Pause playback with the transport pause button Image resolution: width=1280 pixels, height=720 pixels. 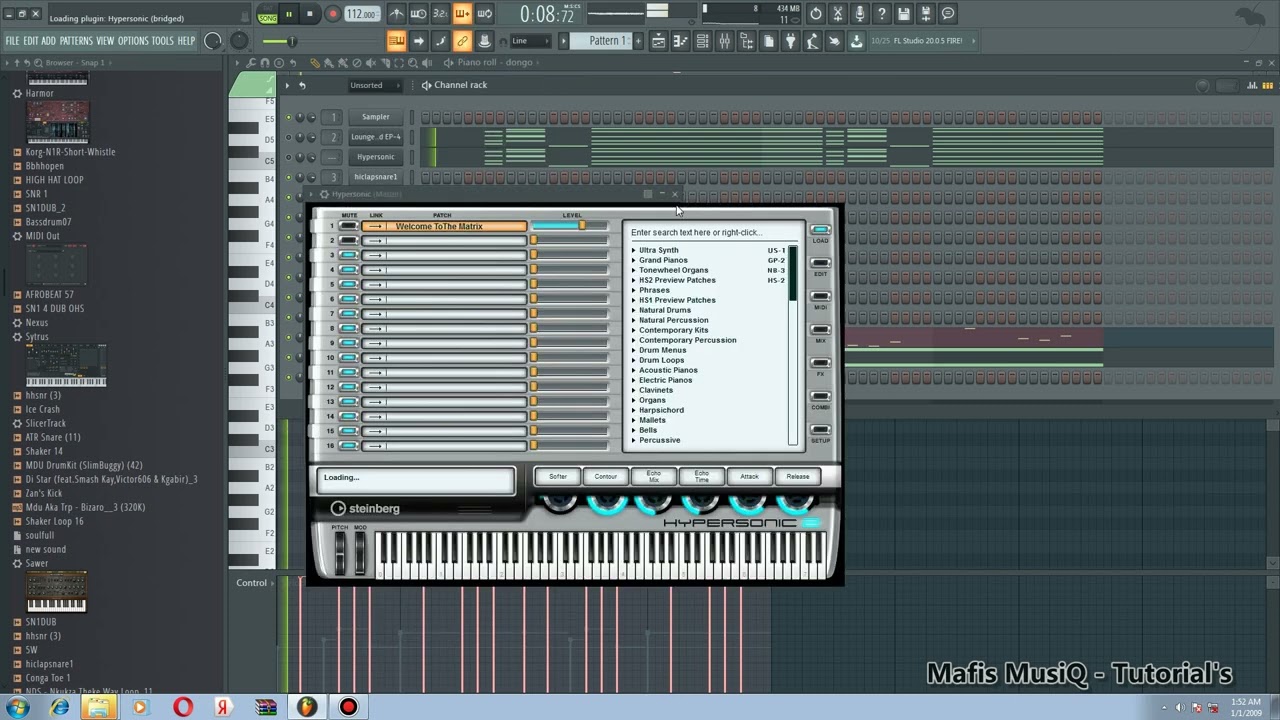[x=289, y=14]
